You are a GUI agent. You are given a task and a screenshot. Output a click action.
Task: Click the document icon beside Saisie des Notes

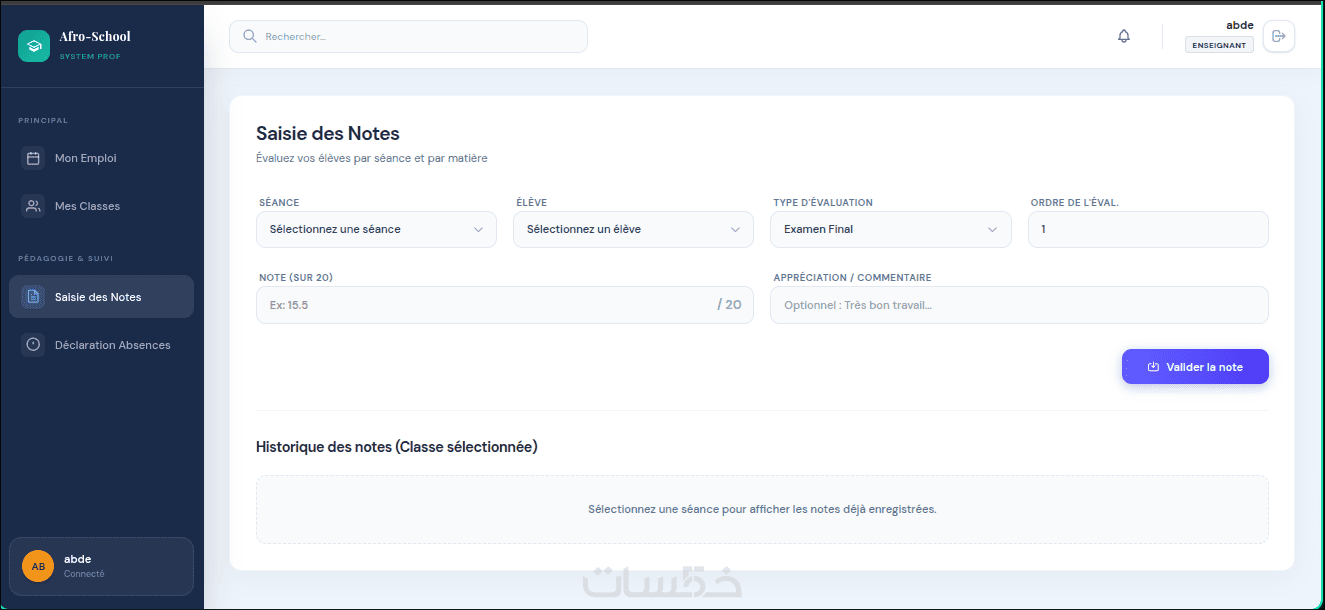[33, 297]
